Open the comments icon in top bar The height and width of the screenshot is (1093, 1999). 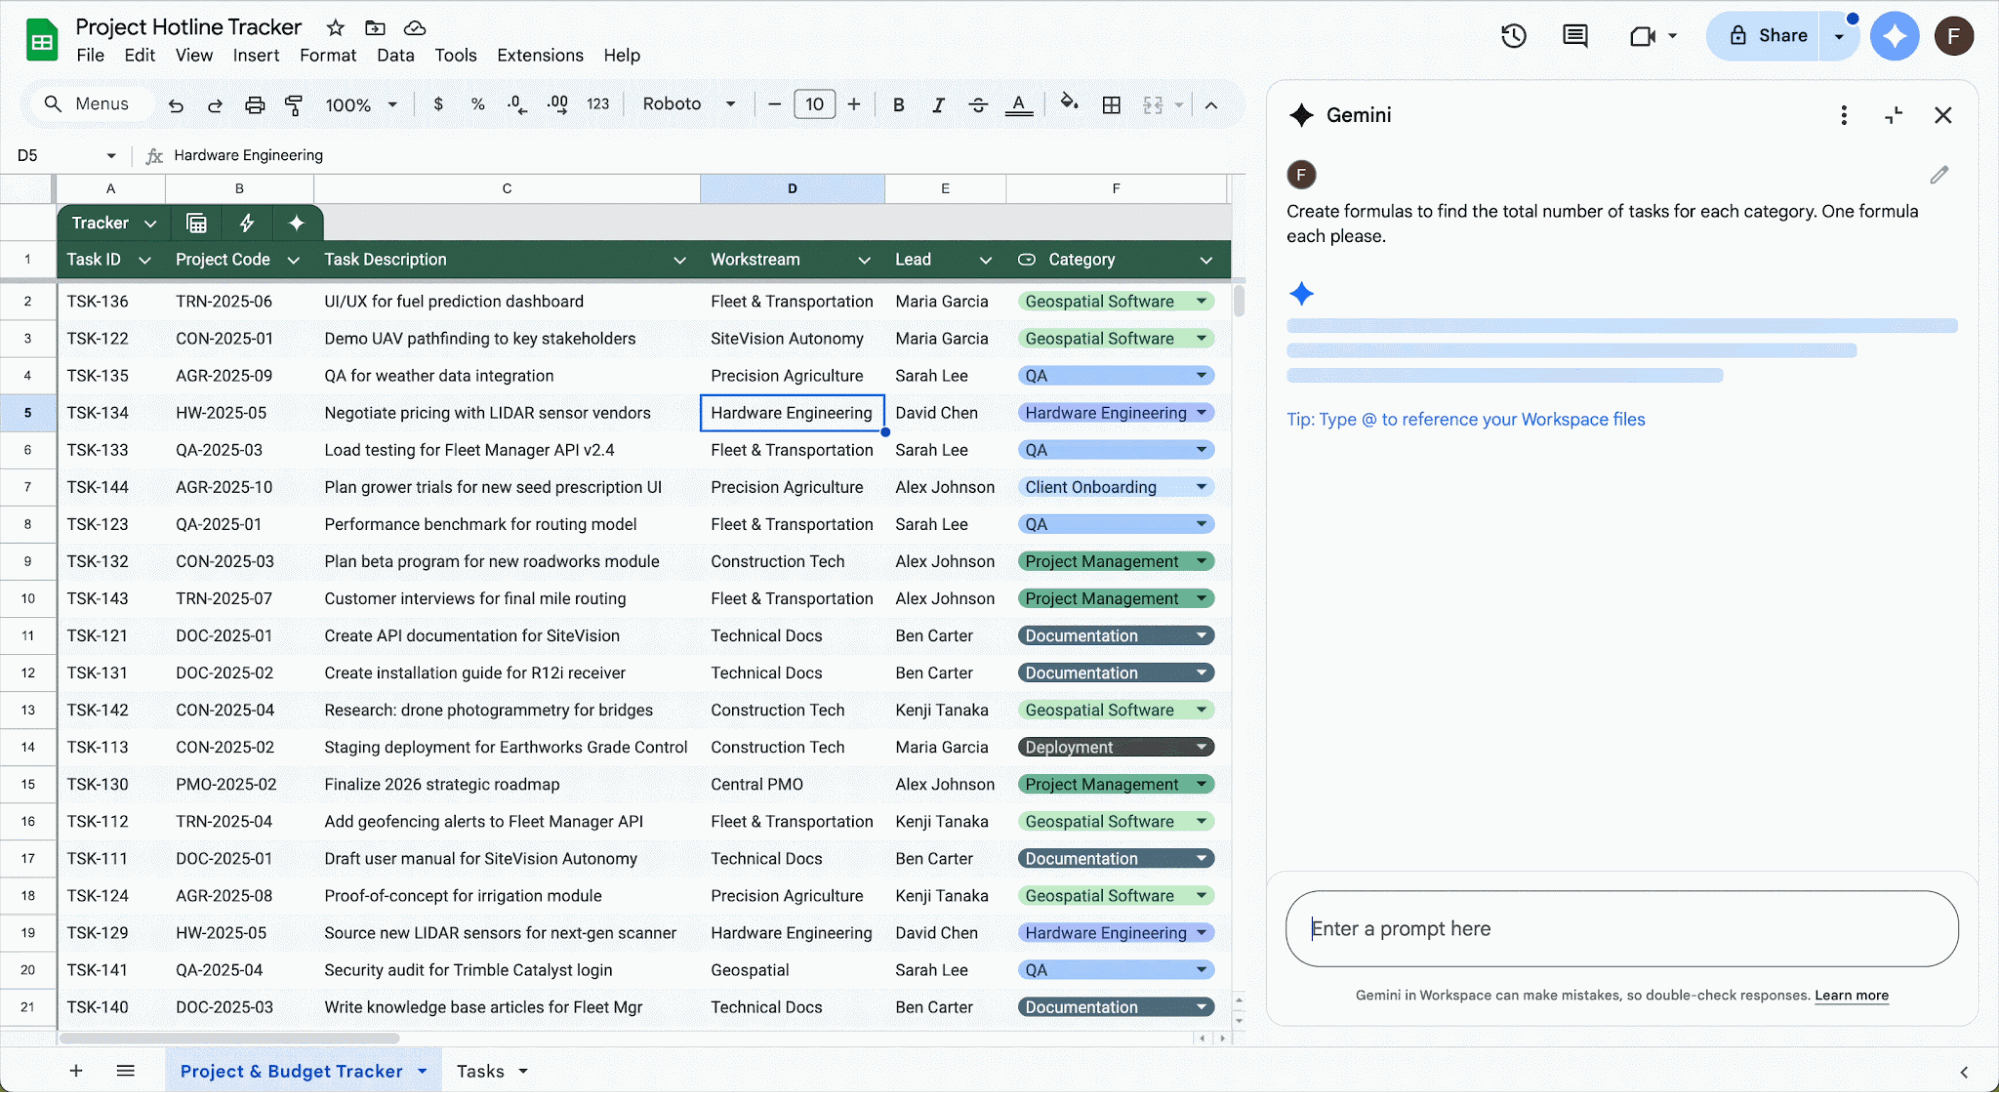1574,36
